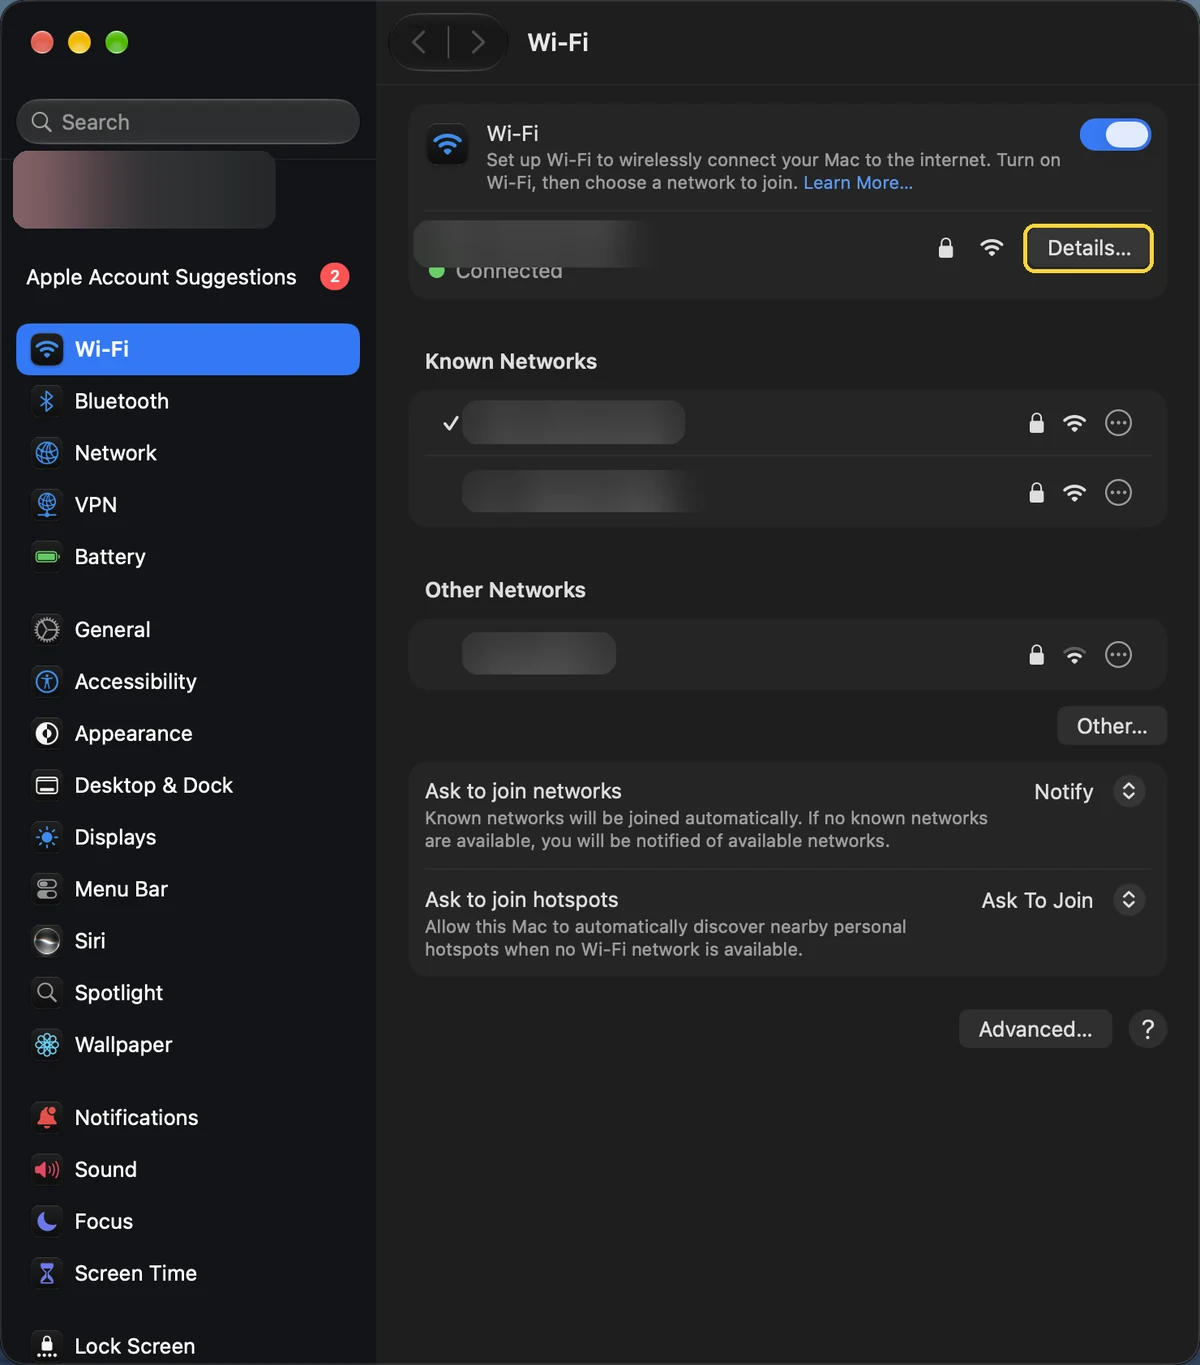Open the Other networks button
This screenshot has width=1200, height=1365.
[1111, 726]
